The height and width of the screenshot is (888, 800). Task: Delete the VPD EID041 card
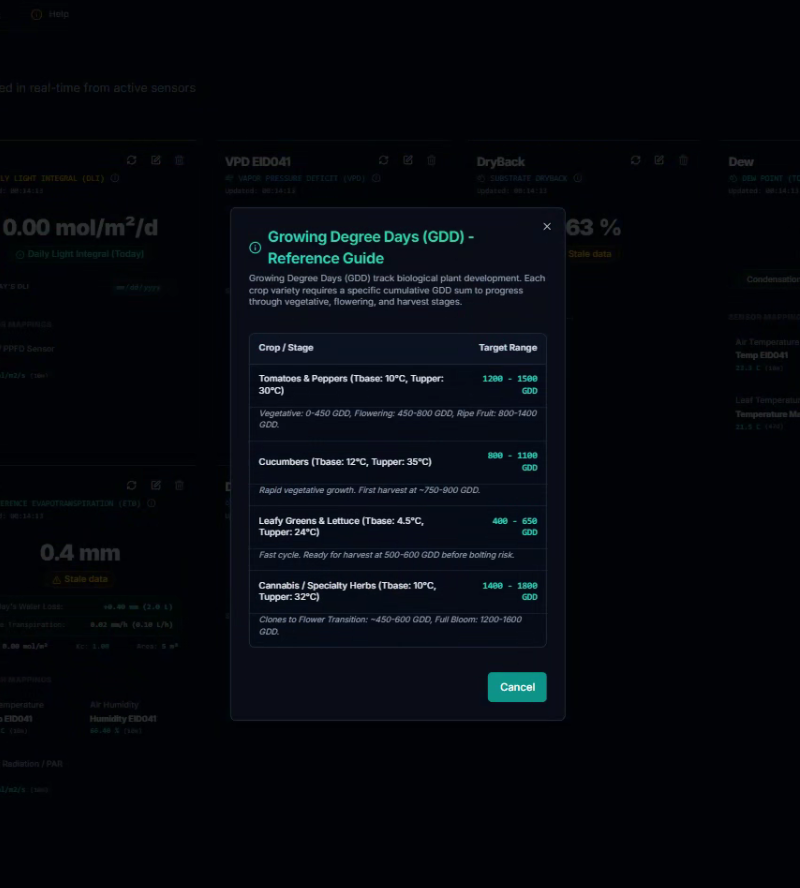click(431, 160)
